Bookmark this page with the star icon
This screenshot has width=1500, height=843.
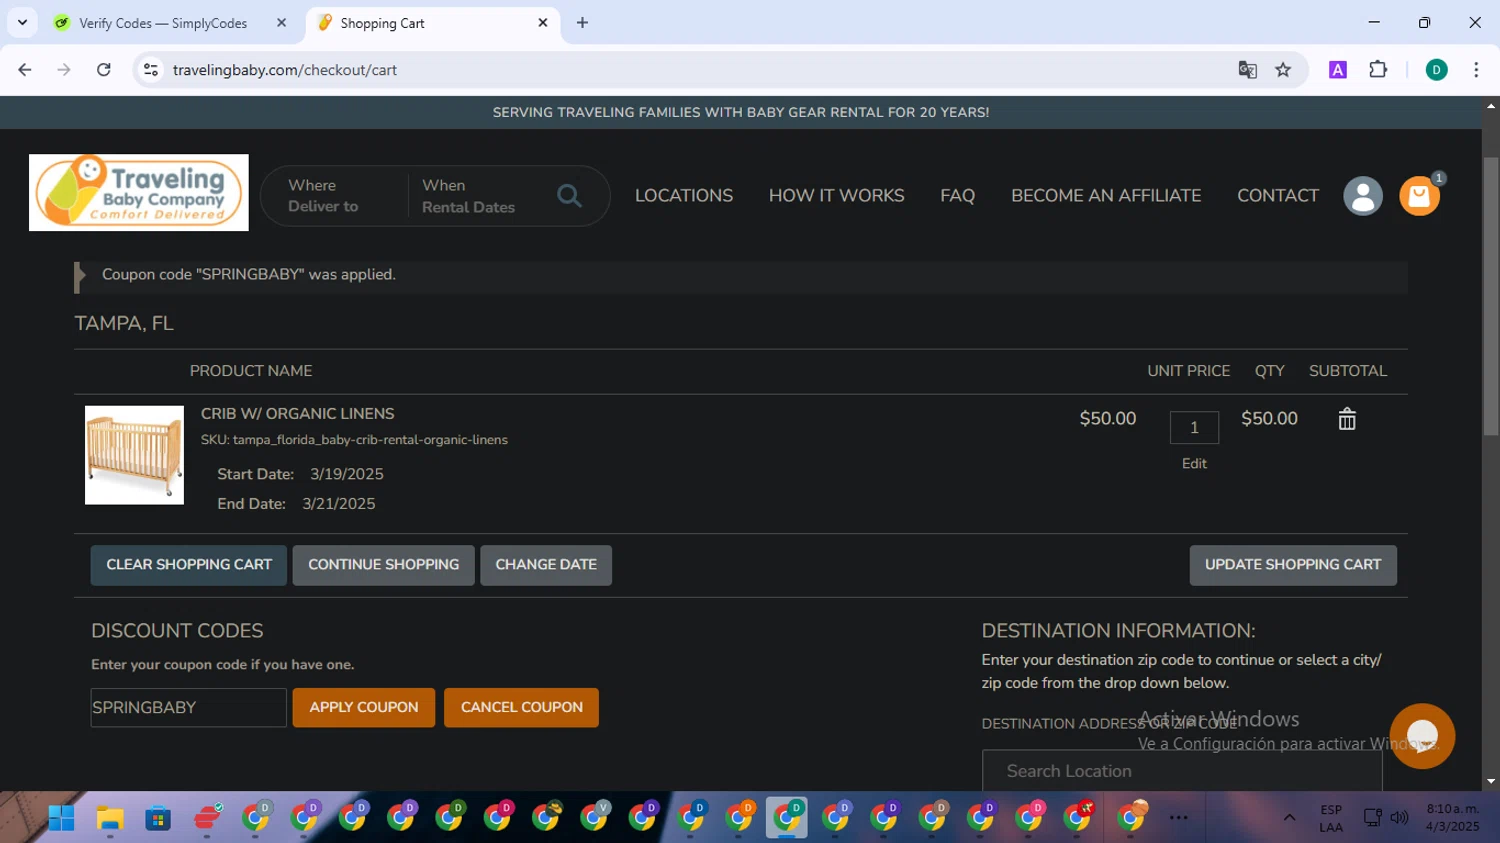[x=1283, y=70]
